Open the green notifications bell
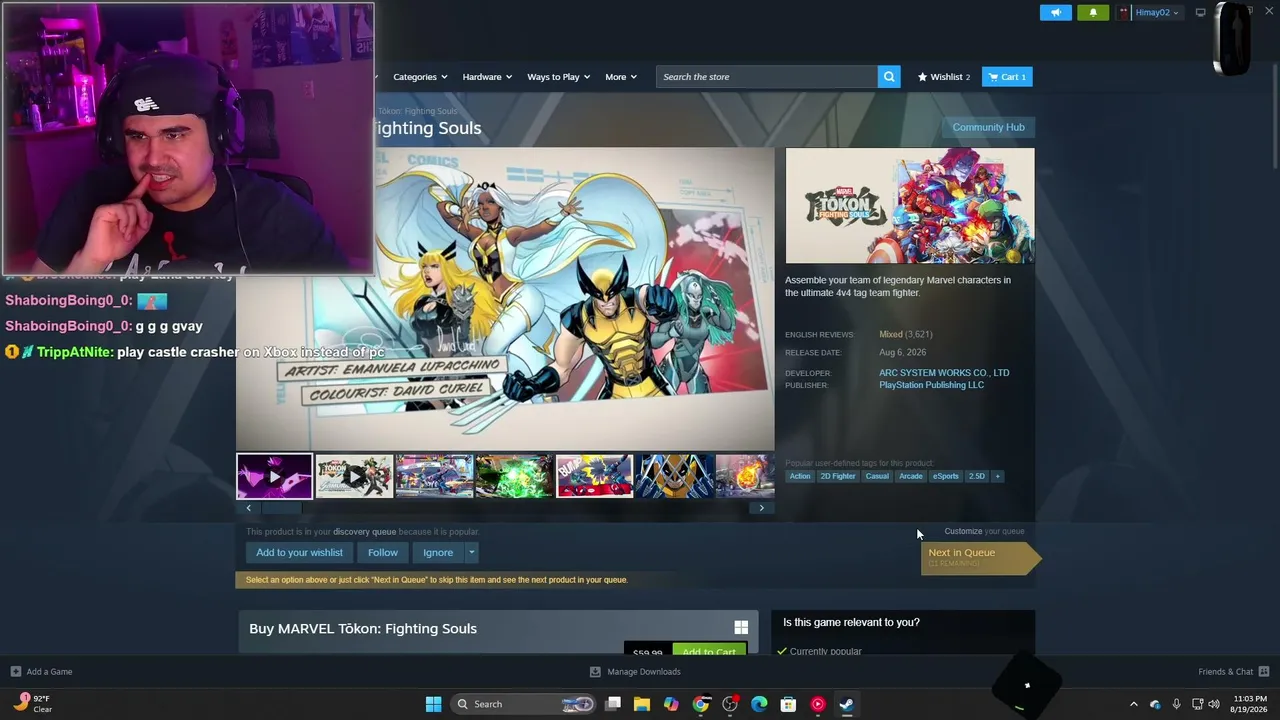This screenshot has height=720, width=1280. point(1093,13)
